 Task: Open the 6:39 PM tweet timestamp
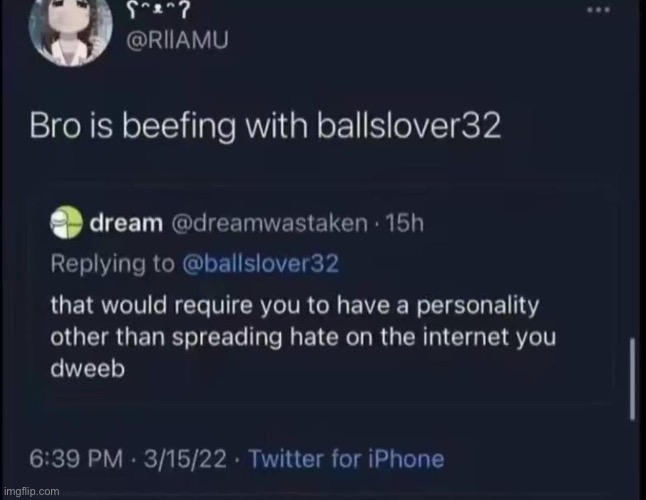[x=76, y=459]
